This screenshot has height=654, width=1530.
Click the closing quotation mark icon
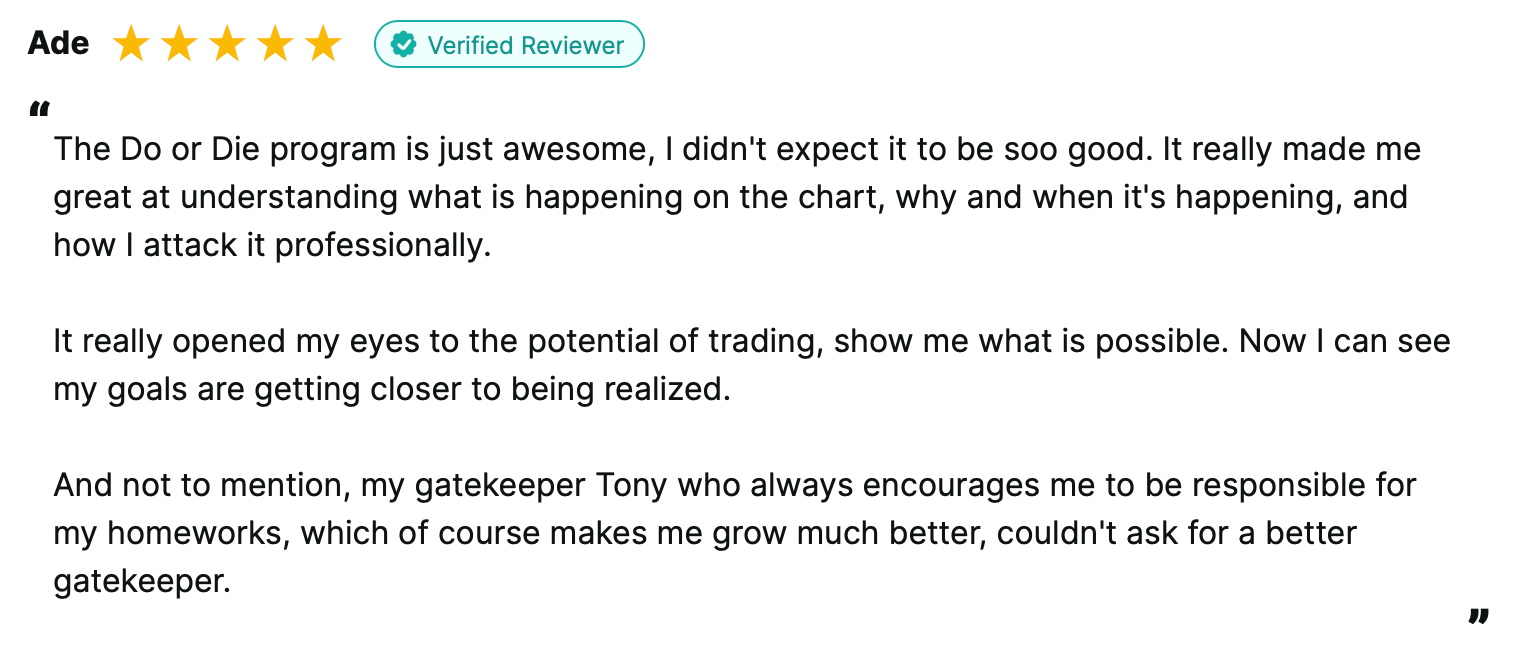[1478, 617]
